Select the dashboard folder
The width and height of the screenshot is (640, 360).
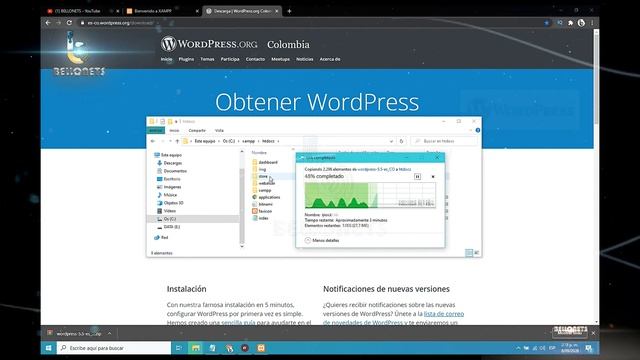(x=265, y=162)
